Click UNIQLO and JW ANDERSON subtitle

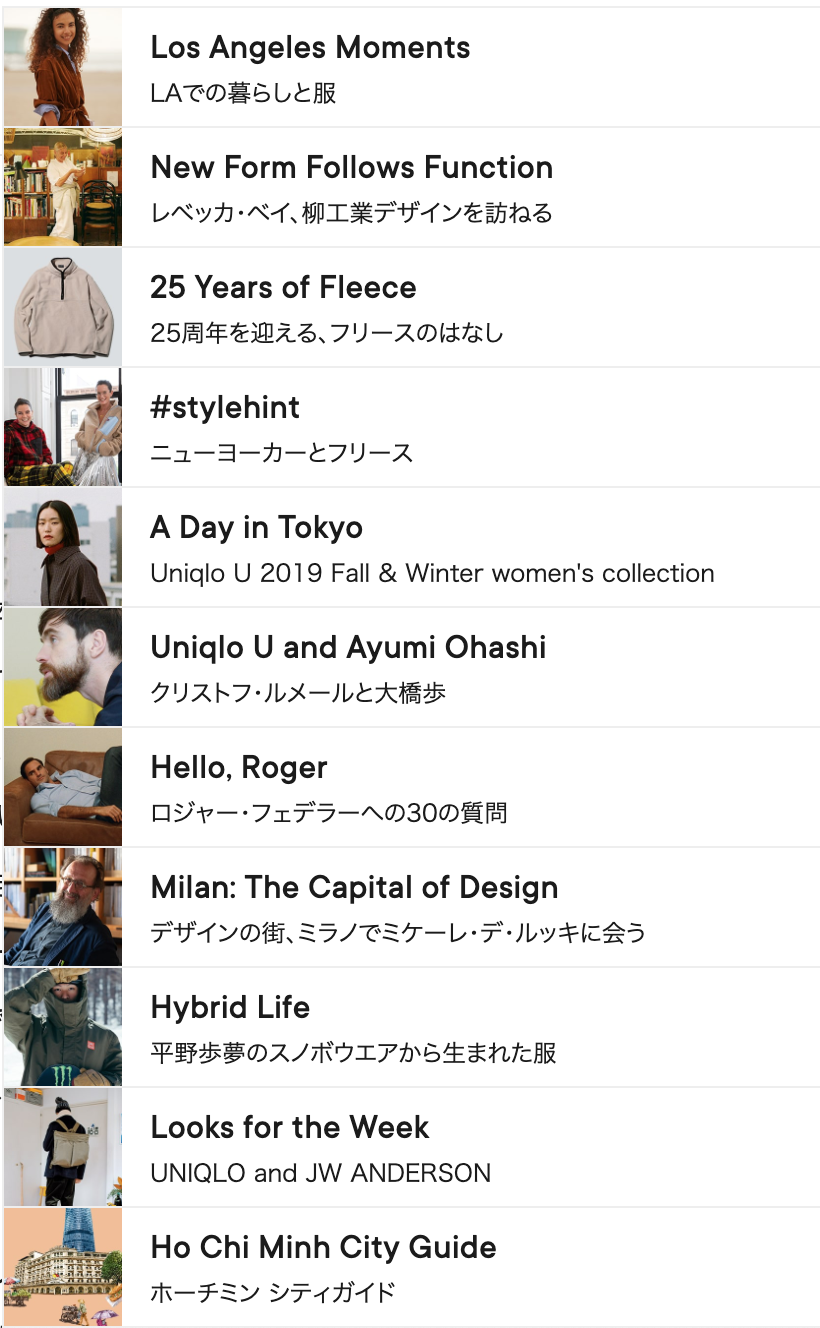pos(320,1173)
